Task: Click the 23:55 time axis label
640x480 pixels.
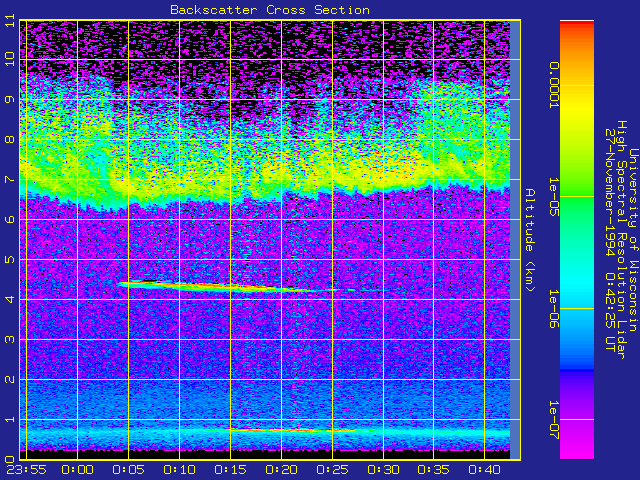Action: (27, 470)
